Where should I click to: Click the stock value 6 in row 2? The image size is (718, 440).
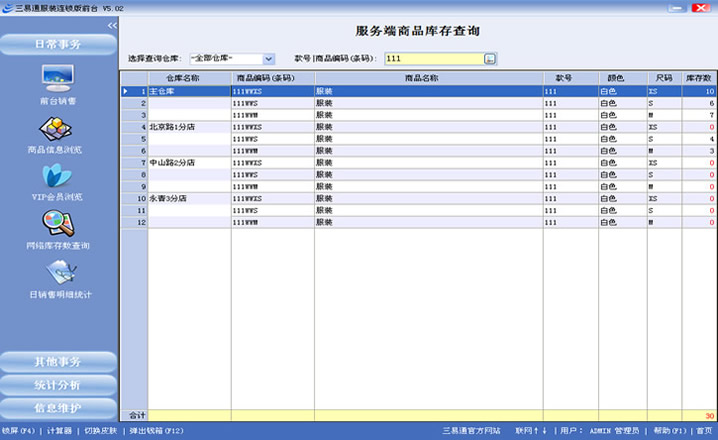699,103
